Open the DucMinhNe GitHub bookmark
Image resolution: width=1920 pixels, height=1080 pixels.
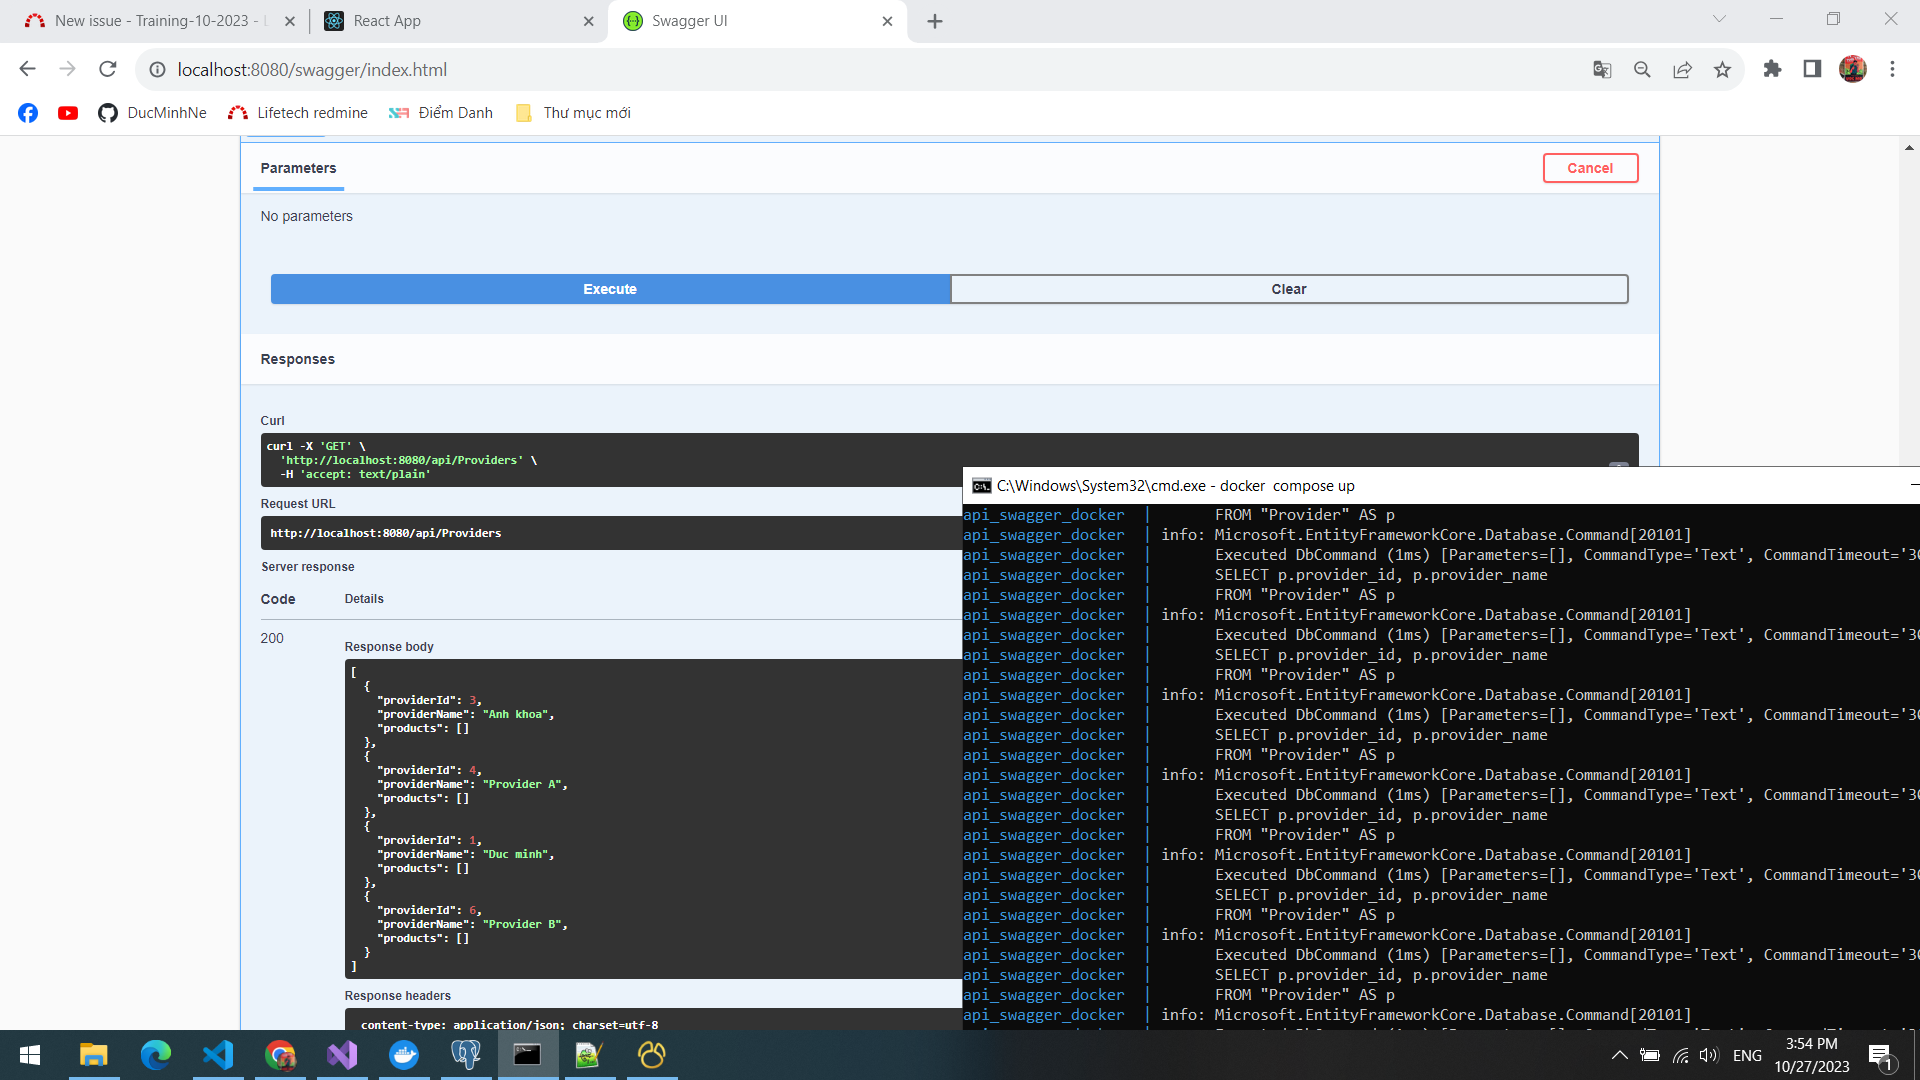(x=152, y=113)
